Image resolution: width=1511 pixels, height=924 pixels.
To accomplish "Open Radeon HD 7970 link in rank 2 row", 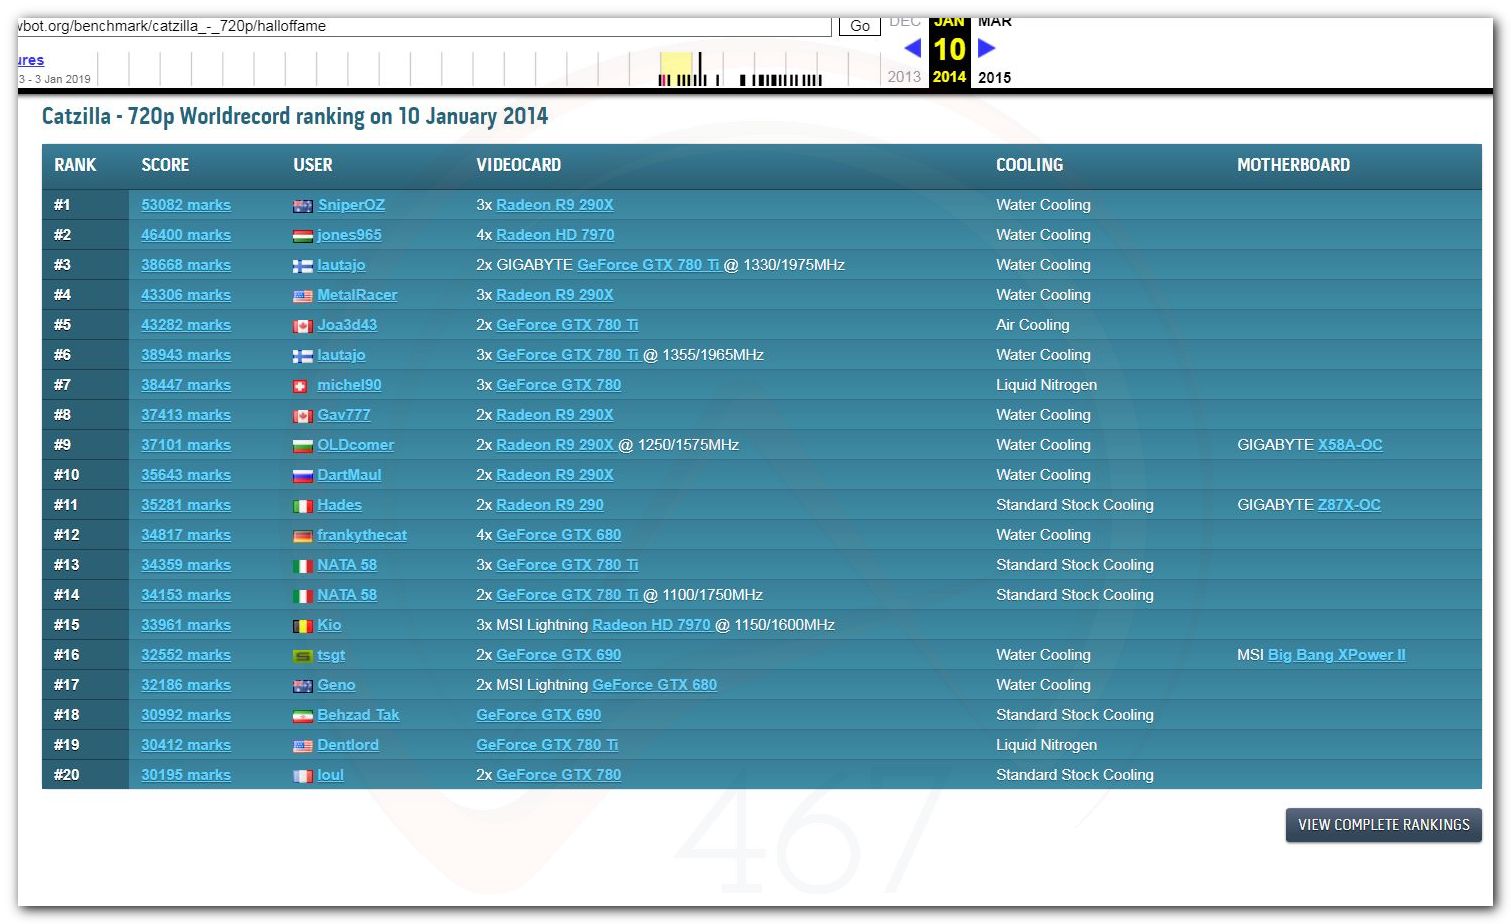I will 555,235.
